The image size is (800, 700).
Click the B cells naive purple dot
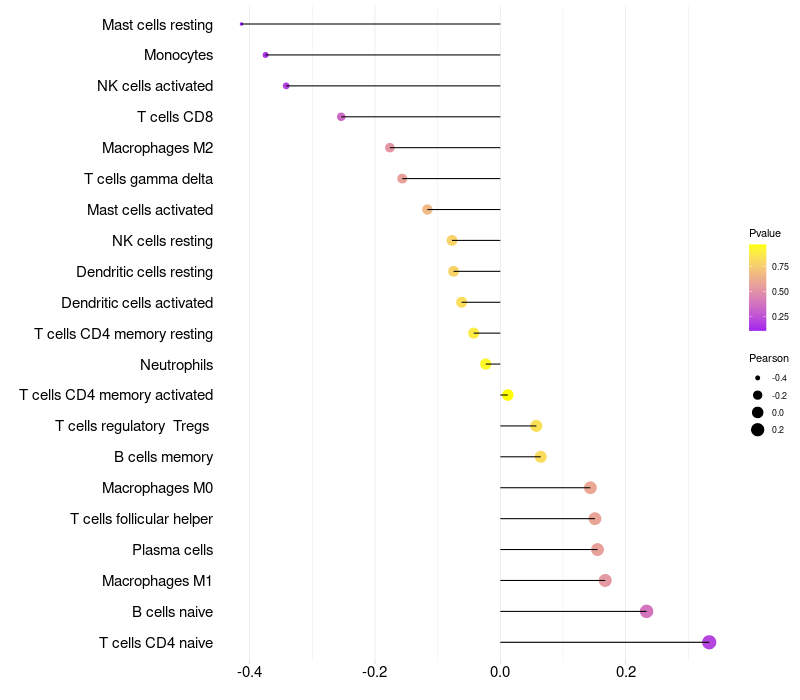click(x=646, y=611)
